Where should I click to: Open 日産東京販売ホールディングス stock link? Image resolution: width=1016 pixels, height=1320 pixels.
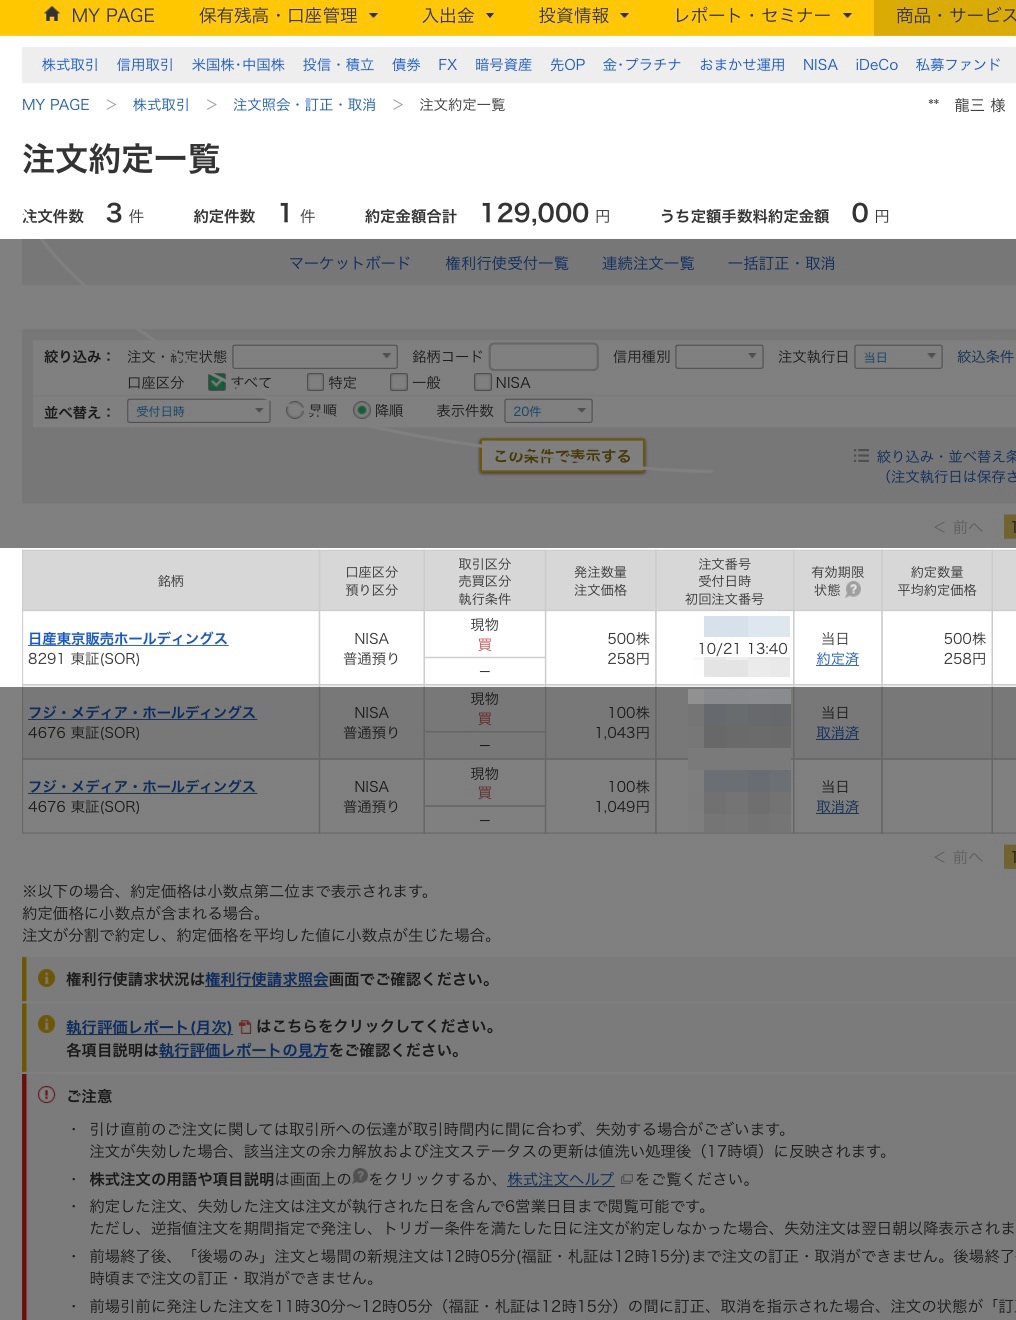[128, 639]
